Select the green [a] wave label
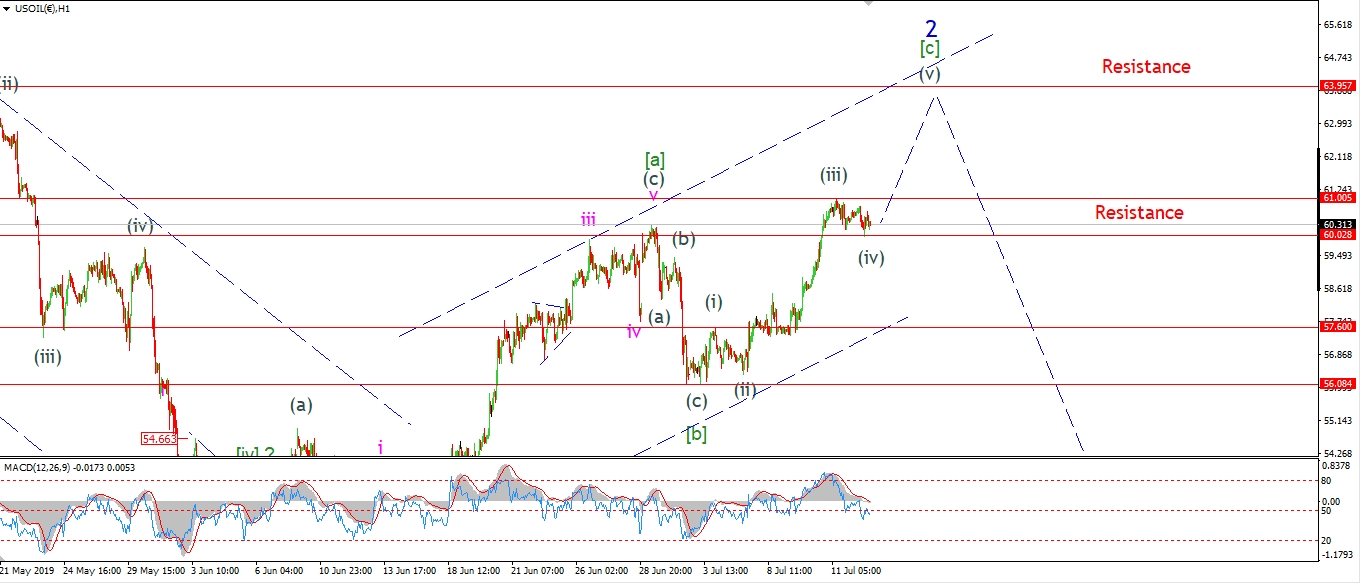 click(655, 159)
